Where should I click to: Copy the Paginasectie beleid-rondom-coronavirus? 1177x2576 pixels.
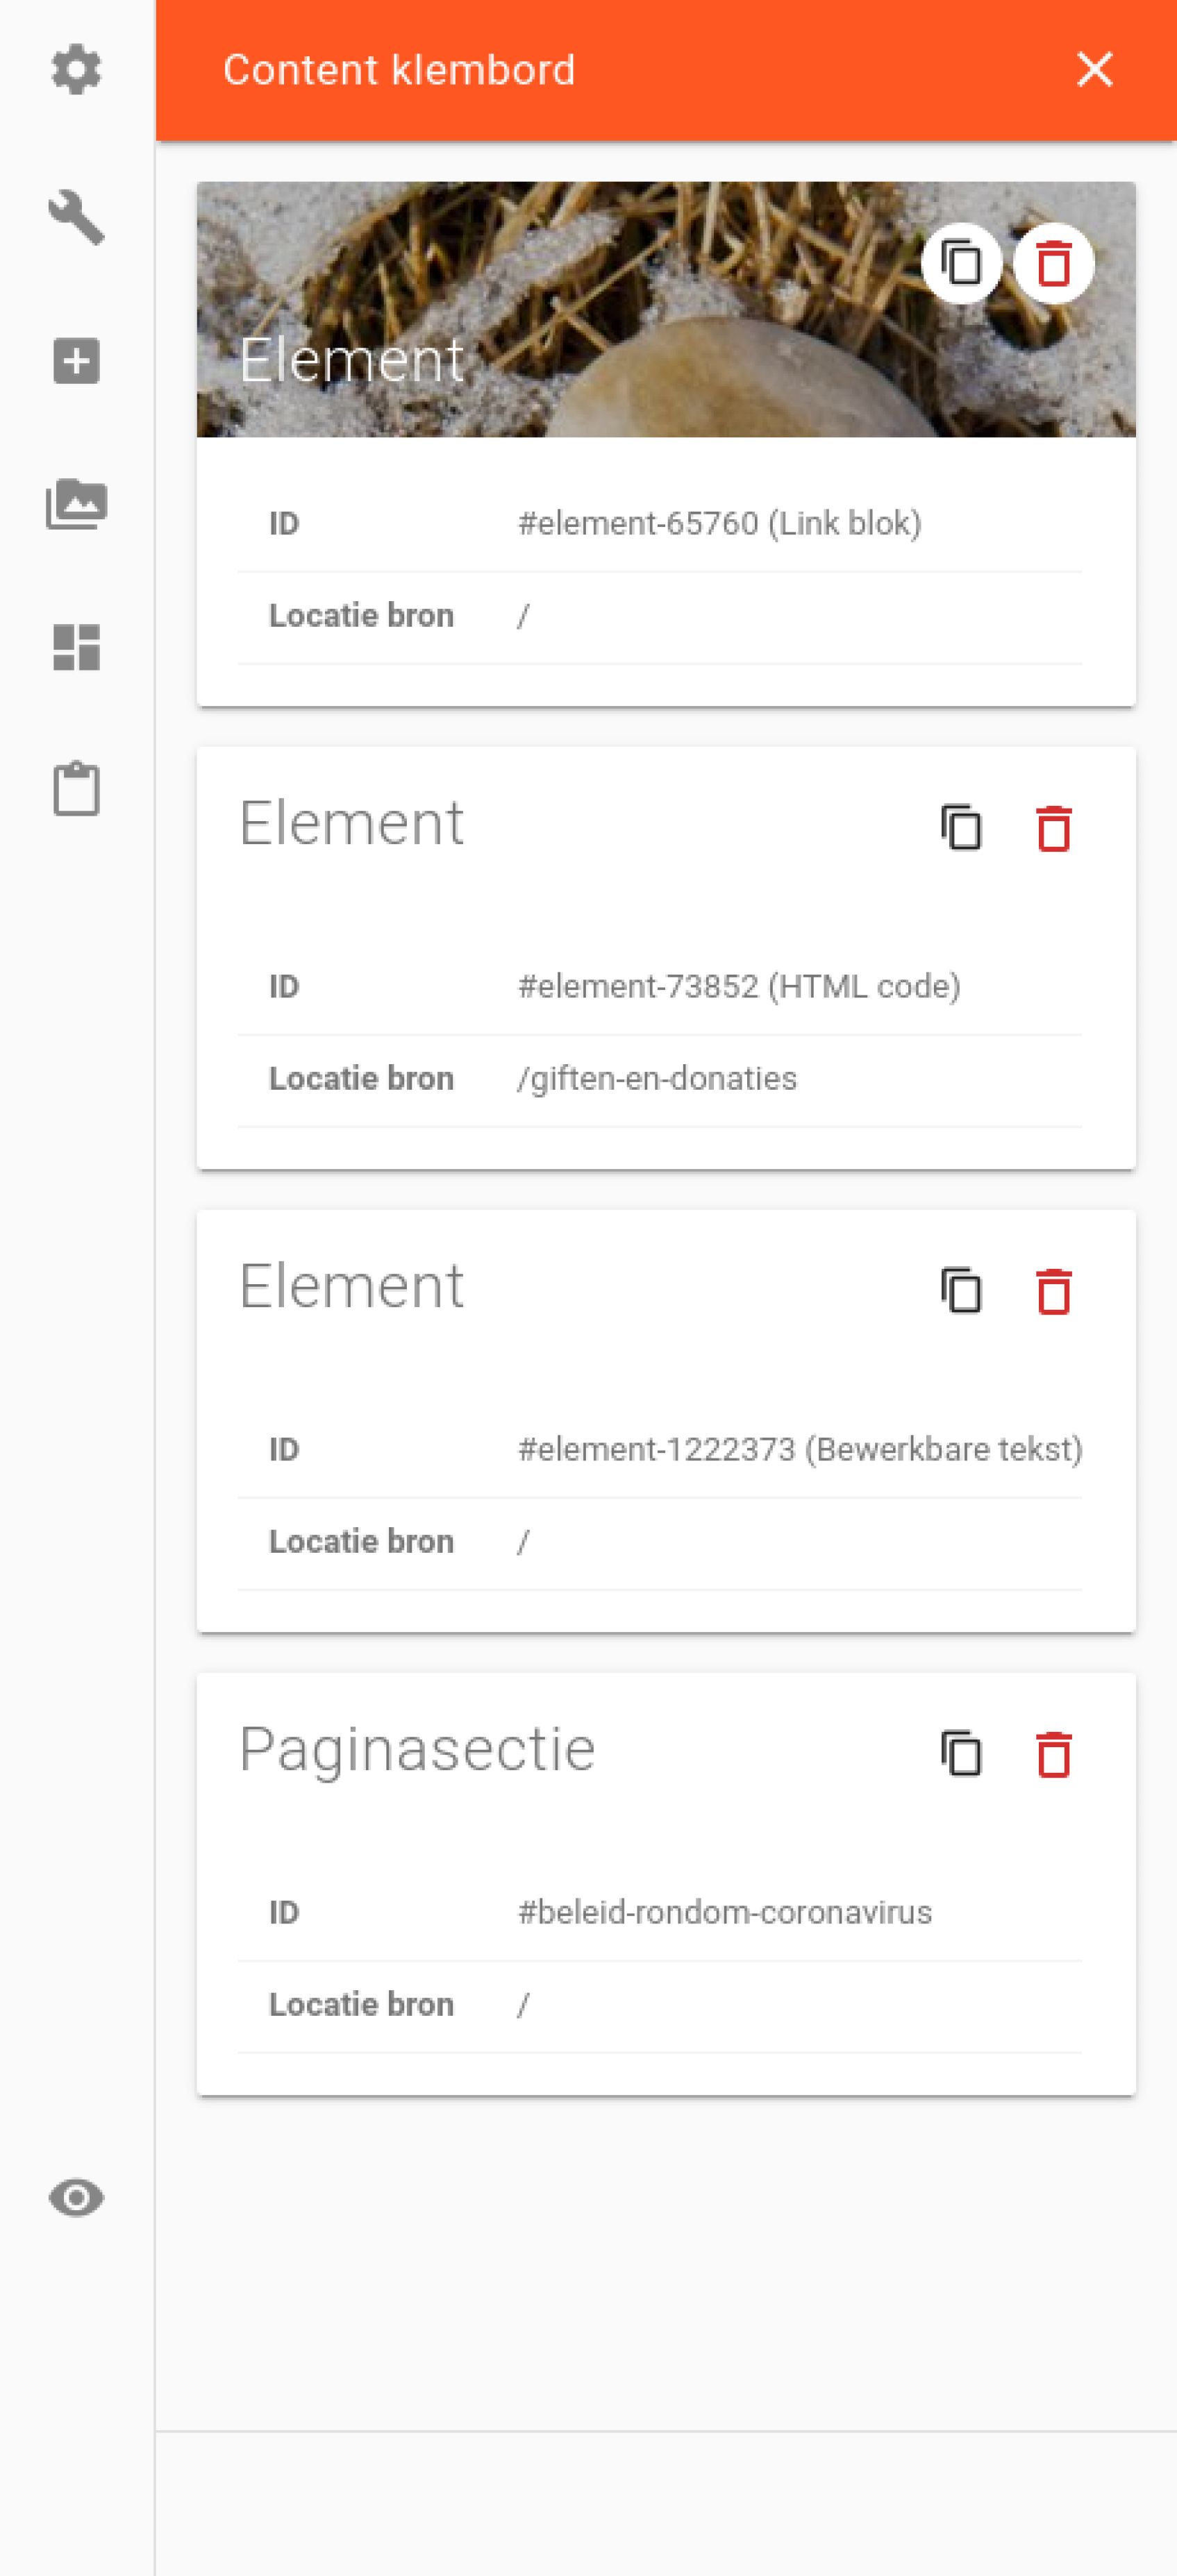(961, 1754)
